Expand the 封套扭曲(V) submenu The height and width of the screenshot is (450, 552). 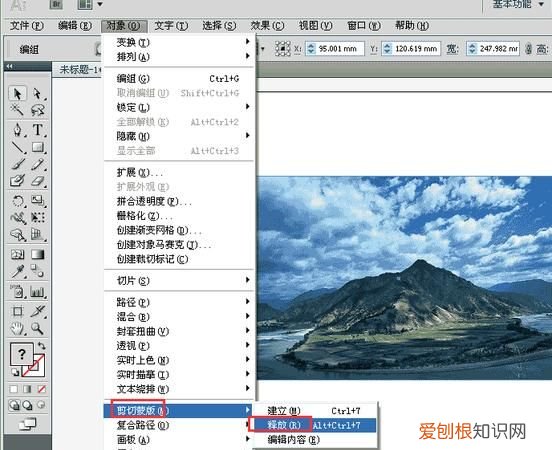[179, 331]
